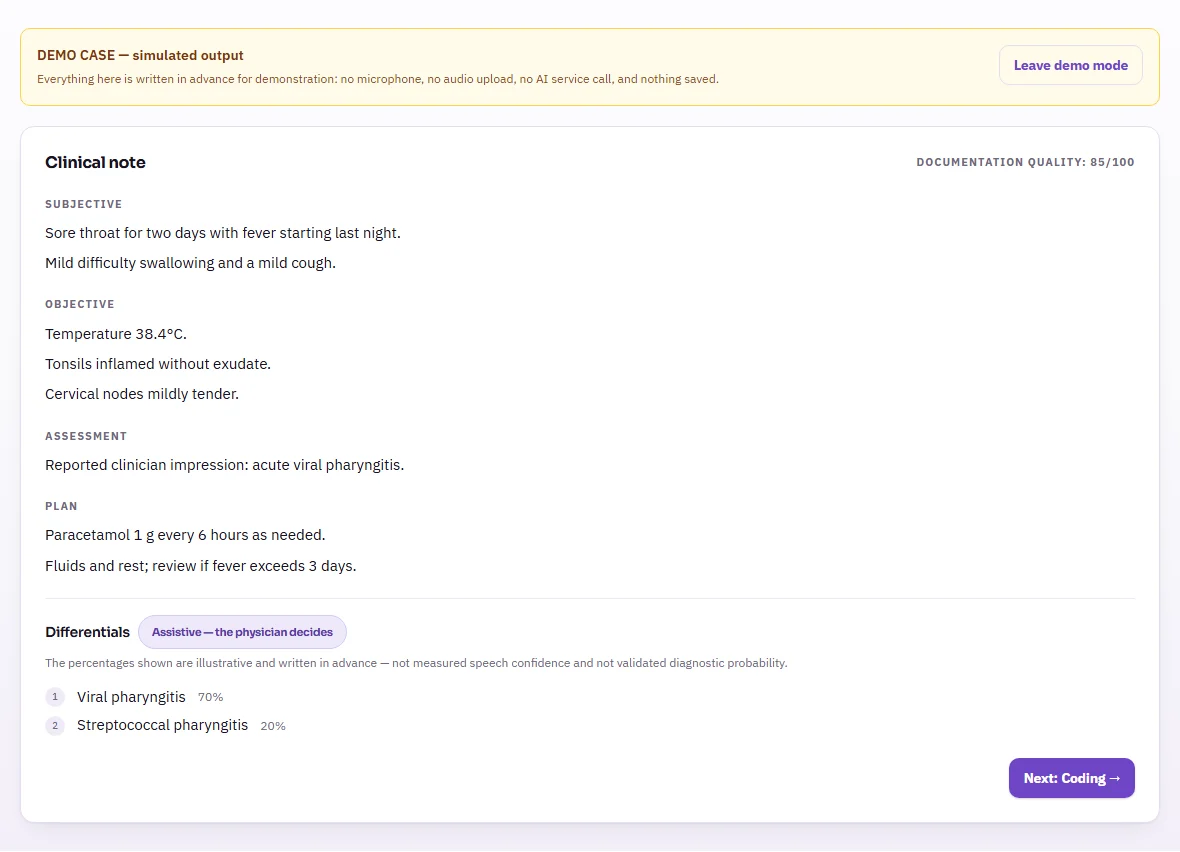Click the Differentials heading
The width and height of the screenshot is (1180, 852).
pos(87,632)
